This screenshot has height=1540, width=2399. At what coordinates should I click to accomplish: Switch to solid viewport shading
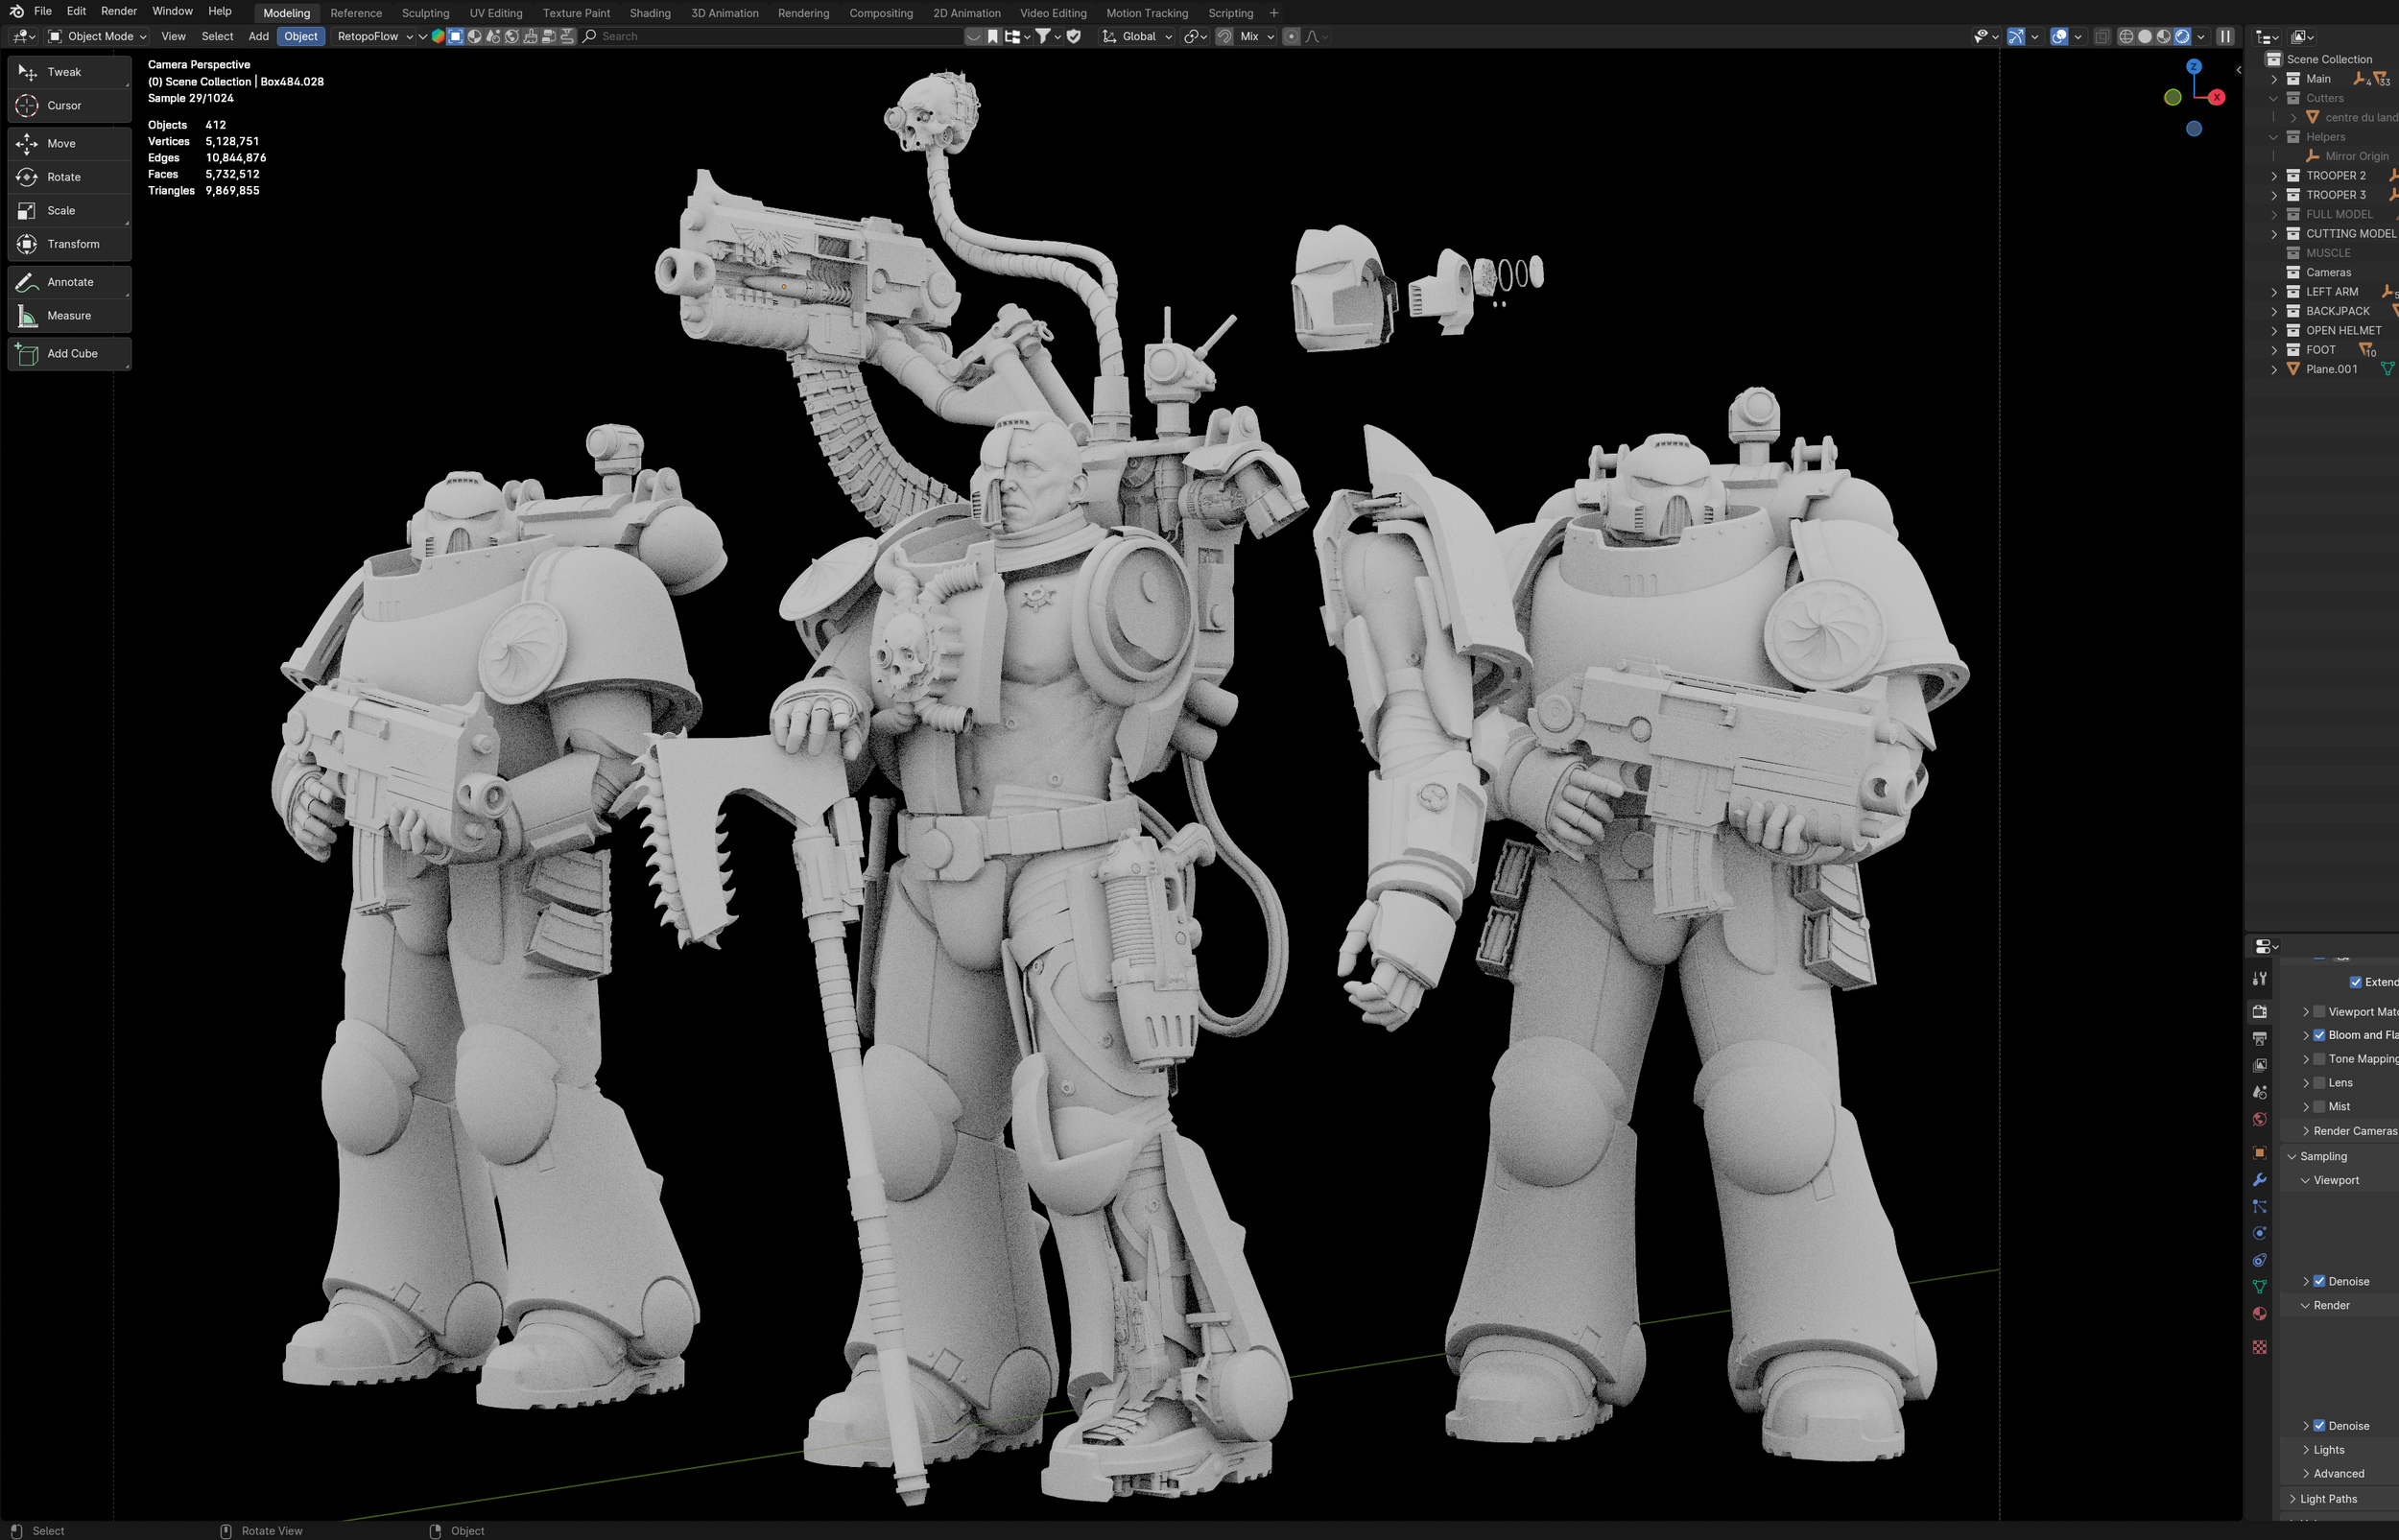pos(2145,37)
